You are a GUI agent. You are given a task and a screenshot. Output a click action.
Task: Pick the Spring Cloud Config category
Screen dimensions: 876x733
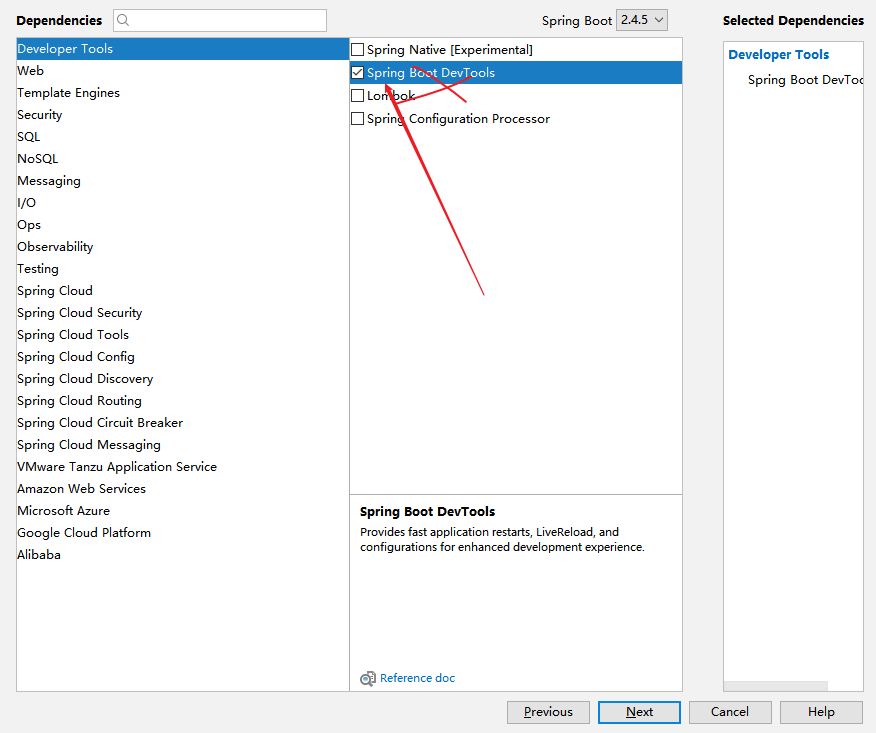click(x=183, y=356)
